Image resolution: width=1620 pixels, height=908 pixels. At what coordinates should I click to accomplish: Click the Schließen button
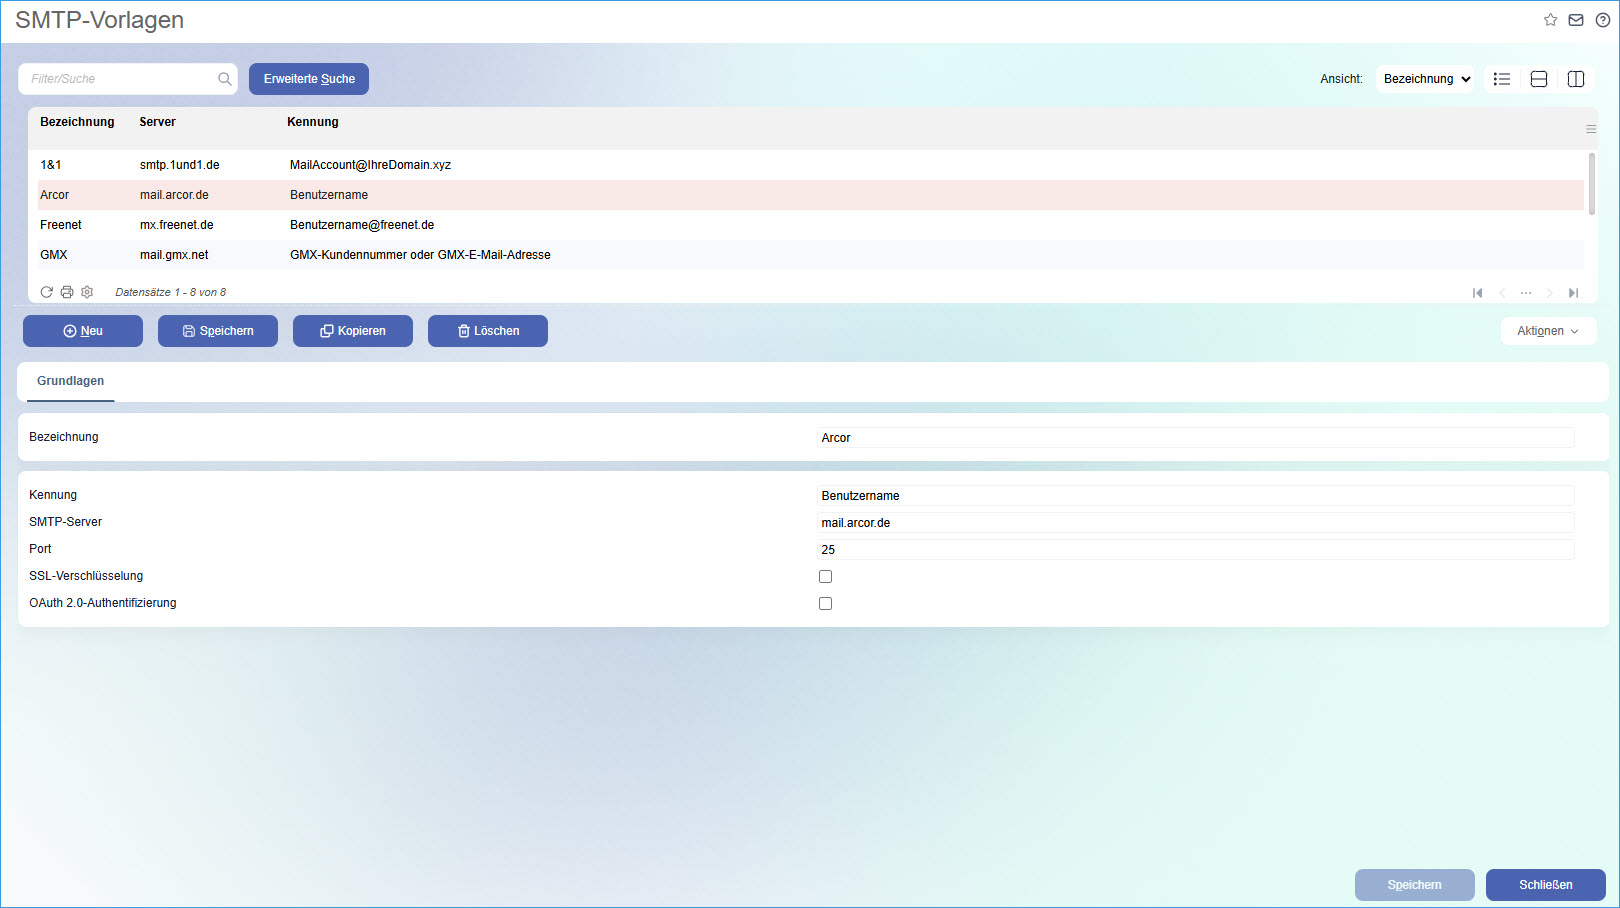coord(1546,885)
